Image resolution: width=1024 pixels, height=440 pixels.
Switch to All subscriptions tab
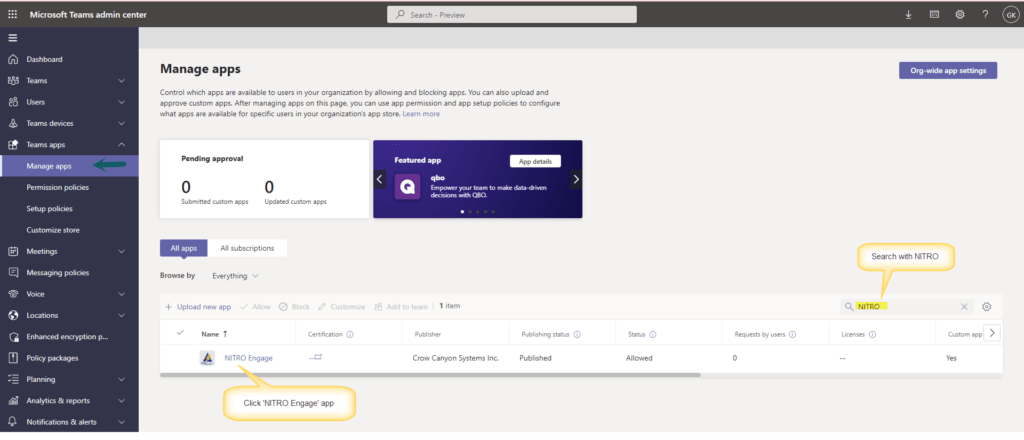(247, 248)
